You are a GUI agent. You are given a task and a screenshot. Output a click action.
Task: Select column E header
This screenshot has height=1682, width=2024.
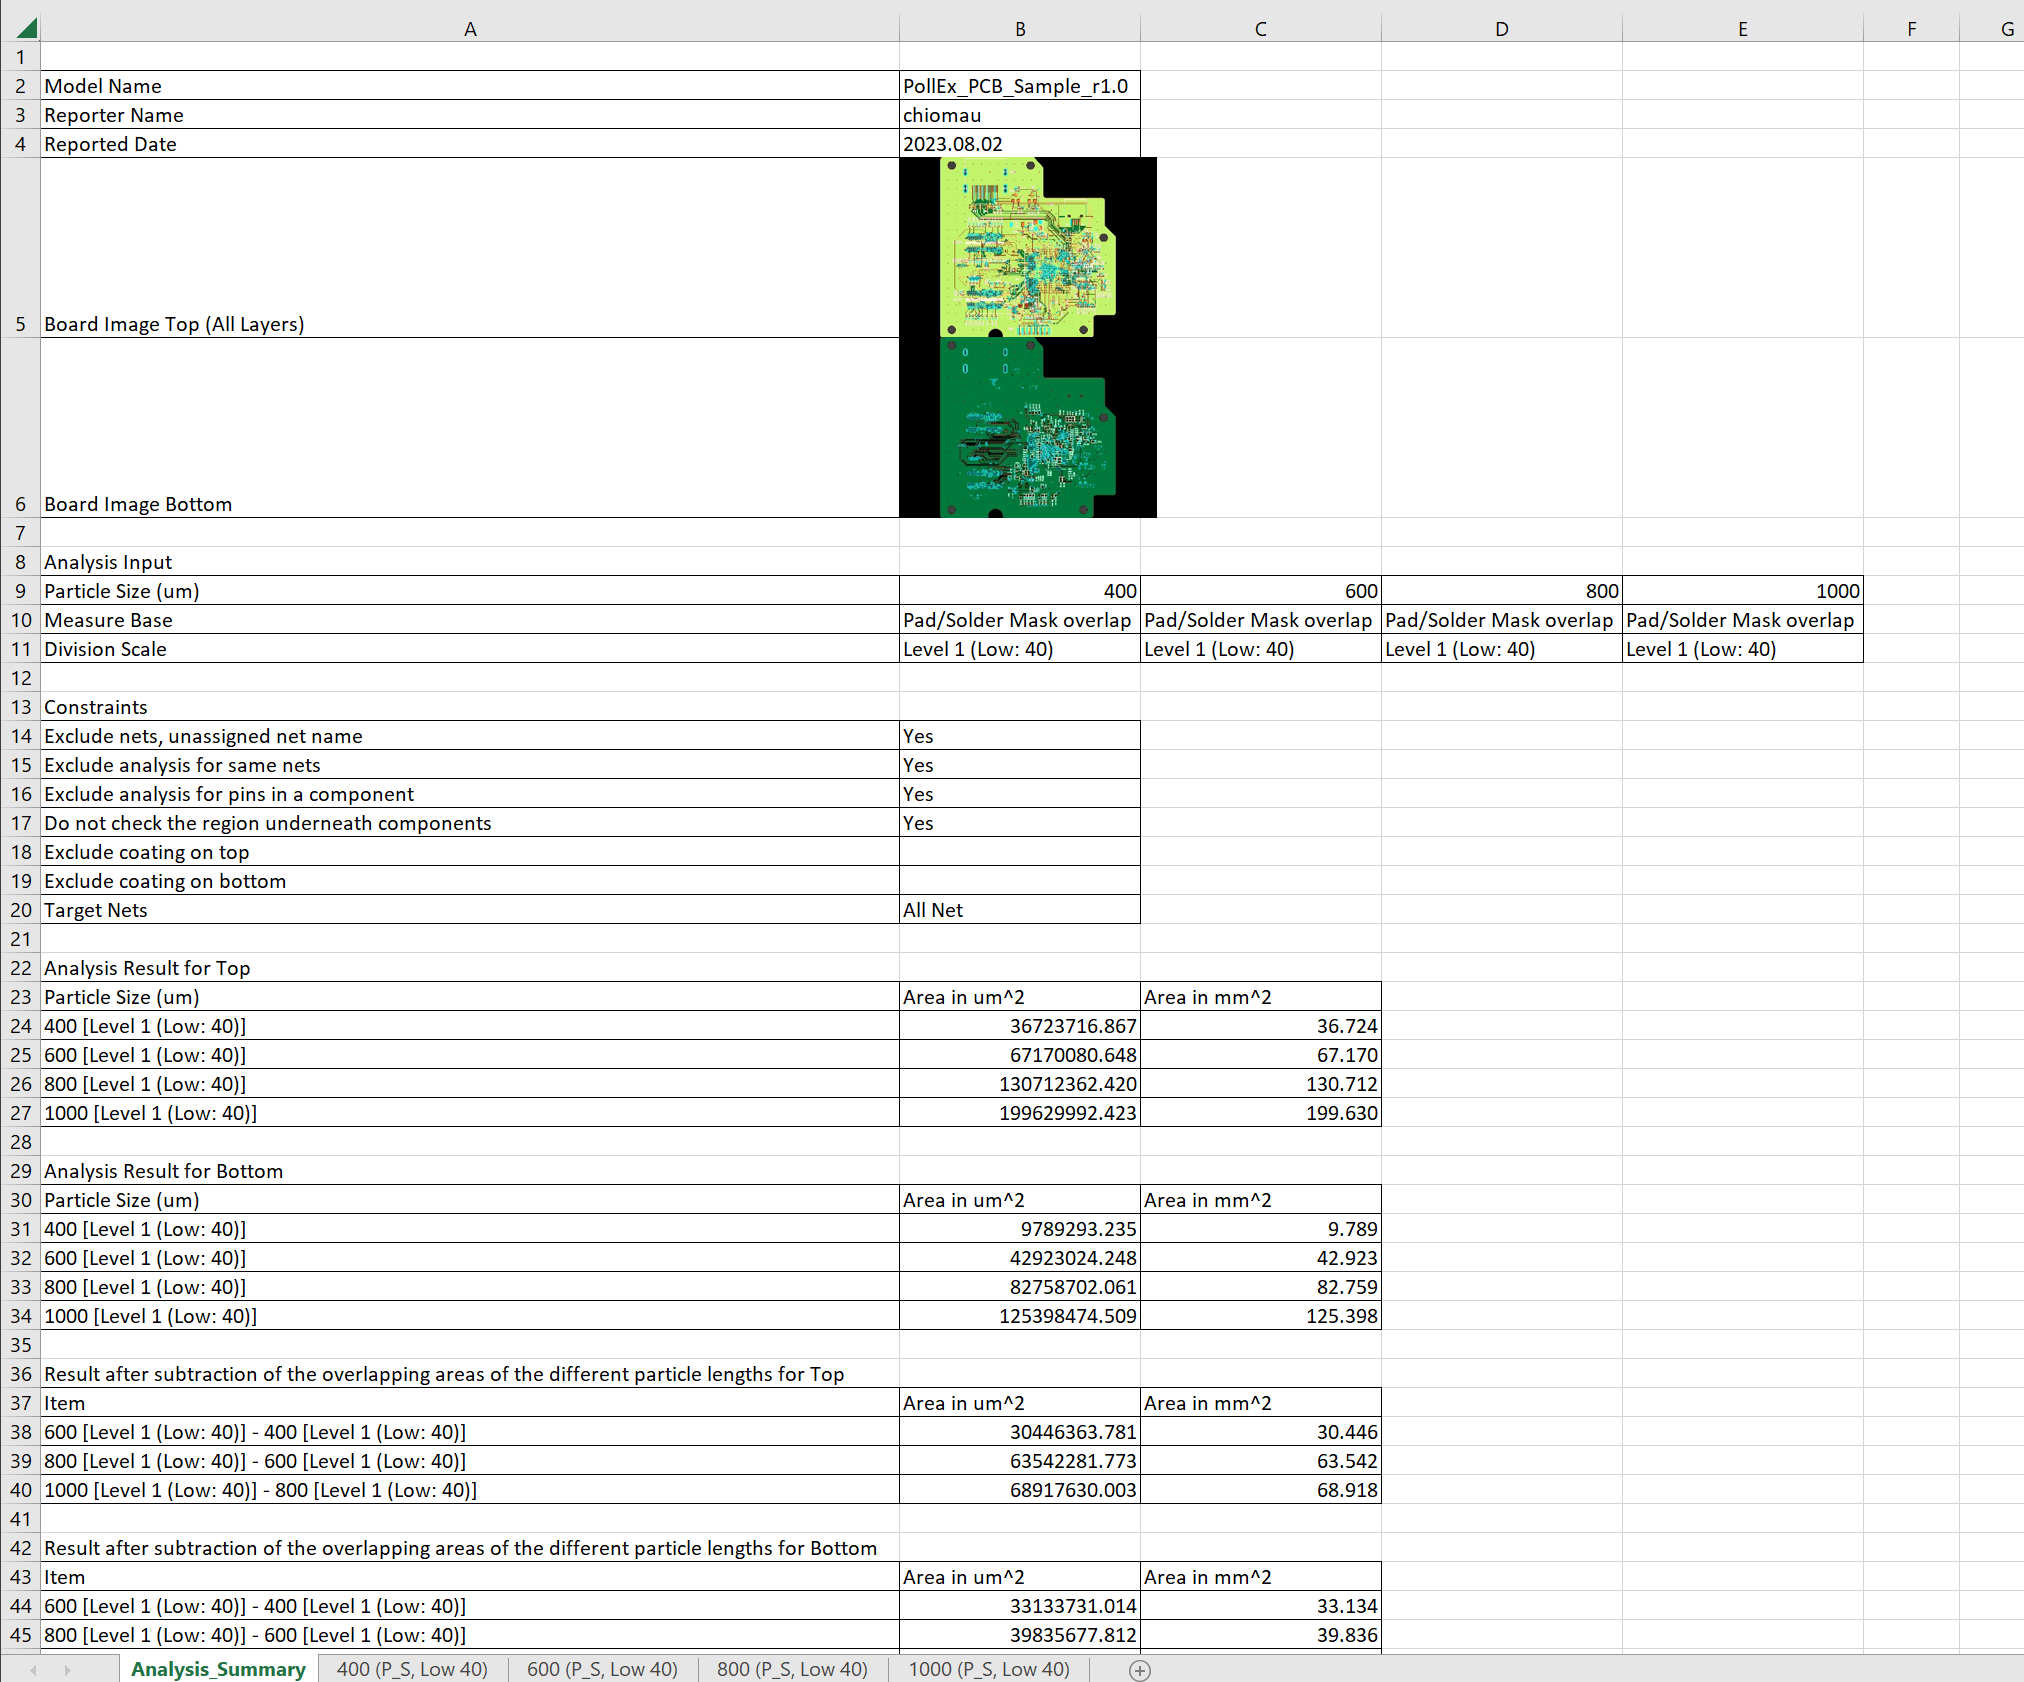pos(1742,29)
